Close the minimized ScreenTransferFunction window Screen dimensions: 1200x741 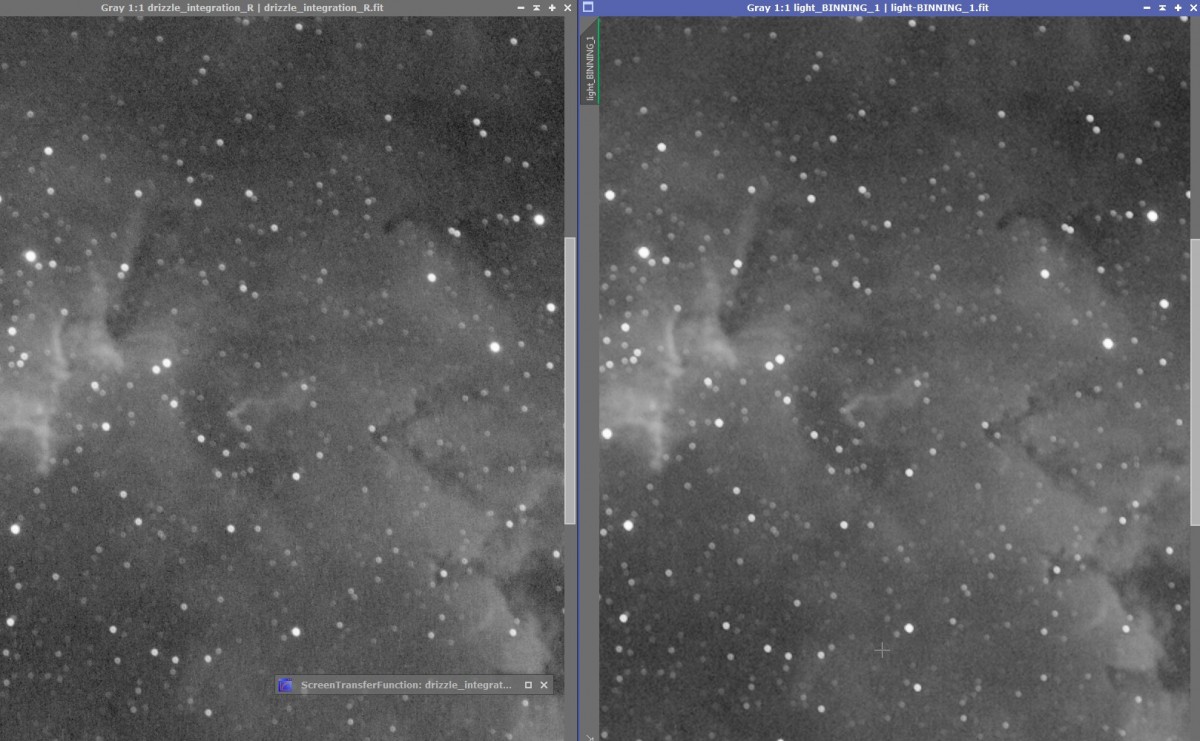(x=544, y=685)
